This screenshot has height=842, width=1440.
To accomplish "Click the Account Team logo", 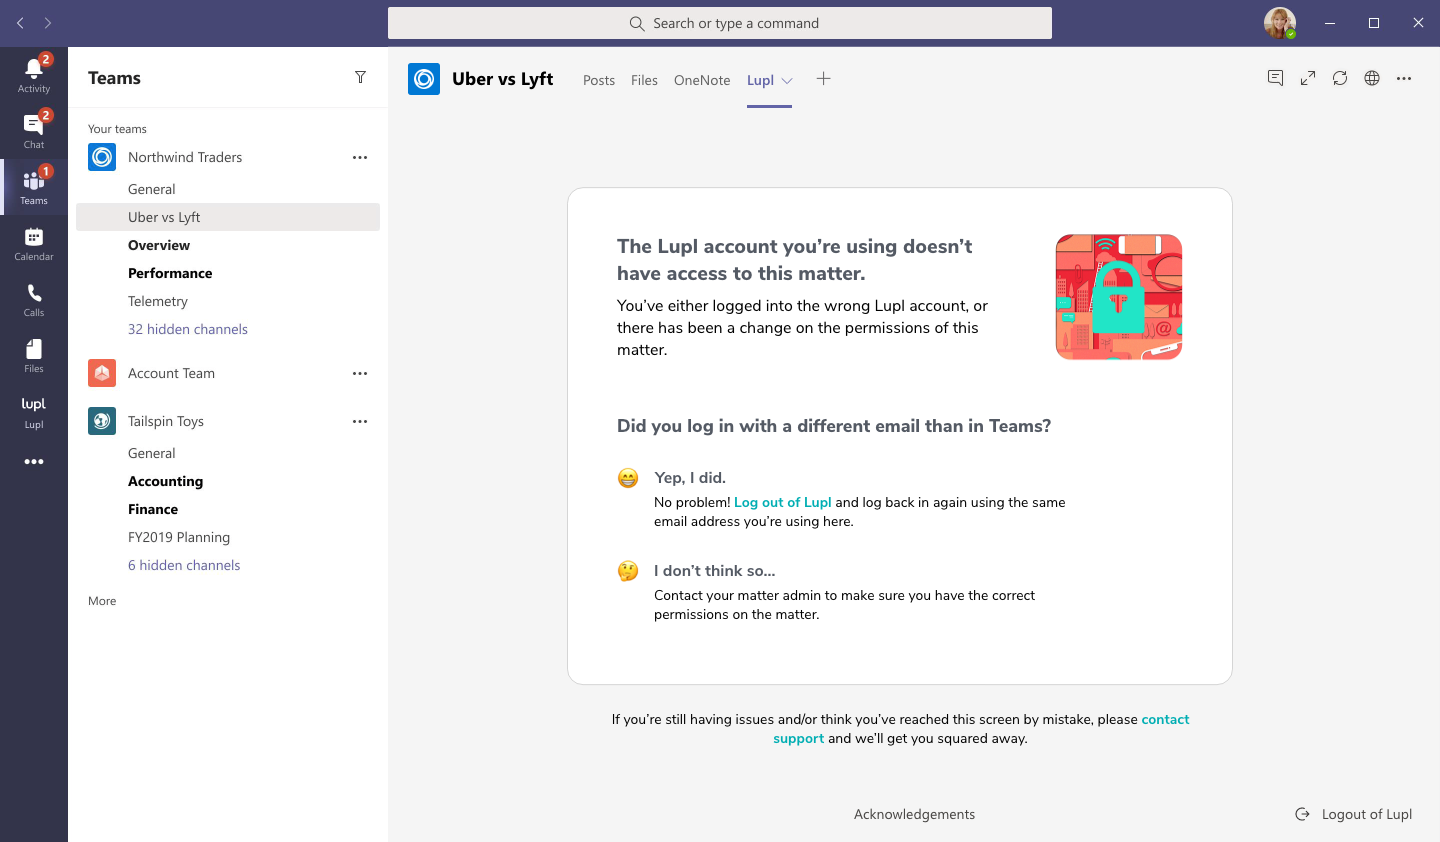I will pyautogui.click(x=102, y=373).
